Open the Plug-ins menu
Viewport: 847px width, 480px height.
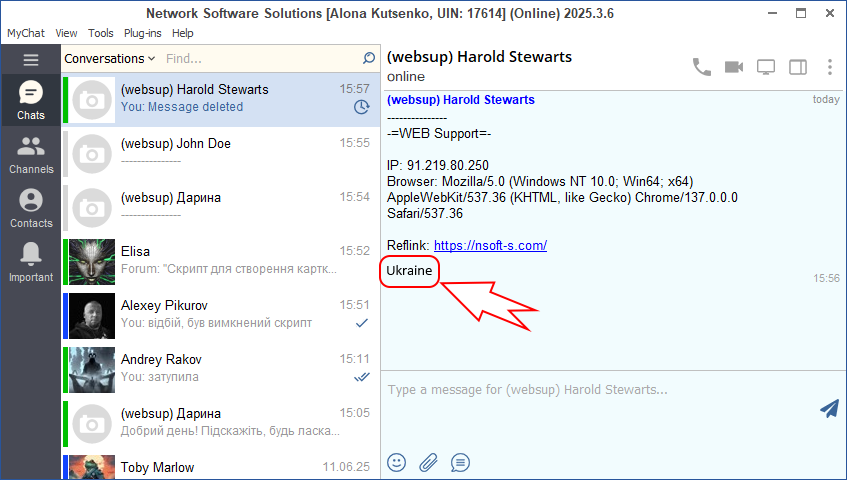pyautogui.click(x=142, y=33)
